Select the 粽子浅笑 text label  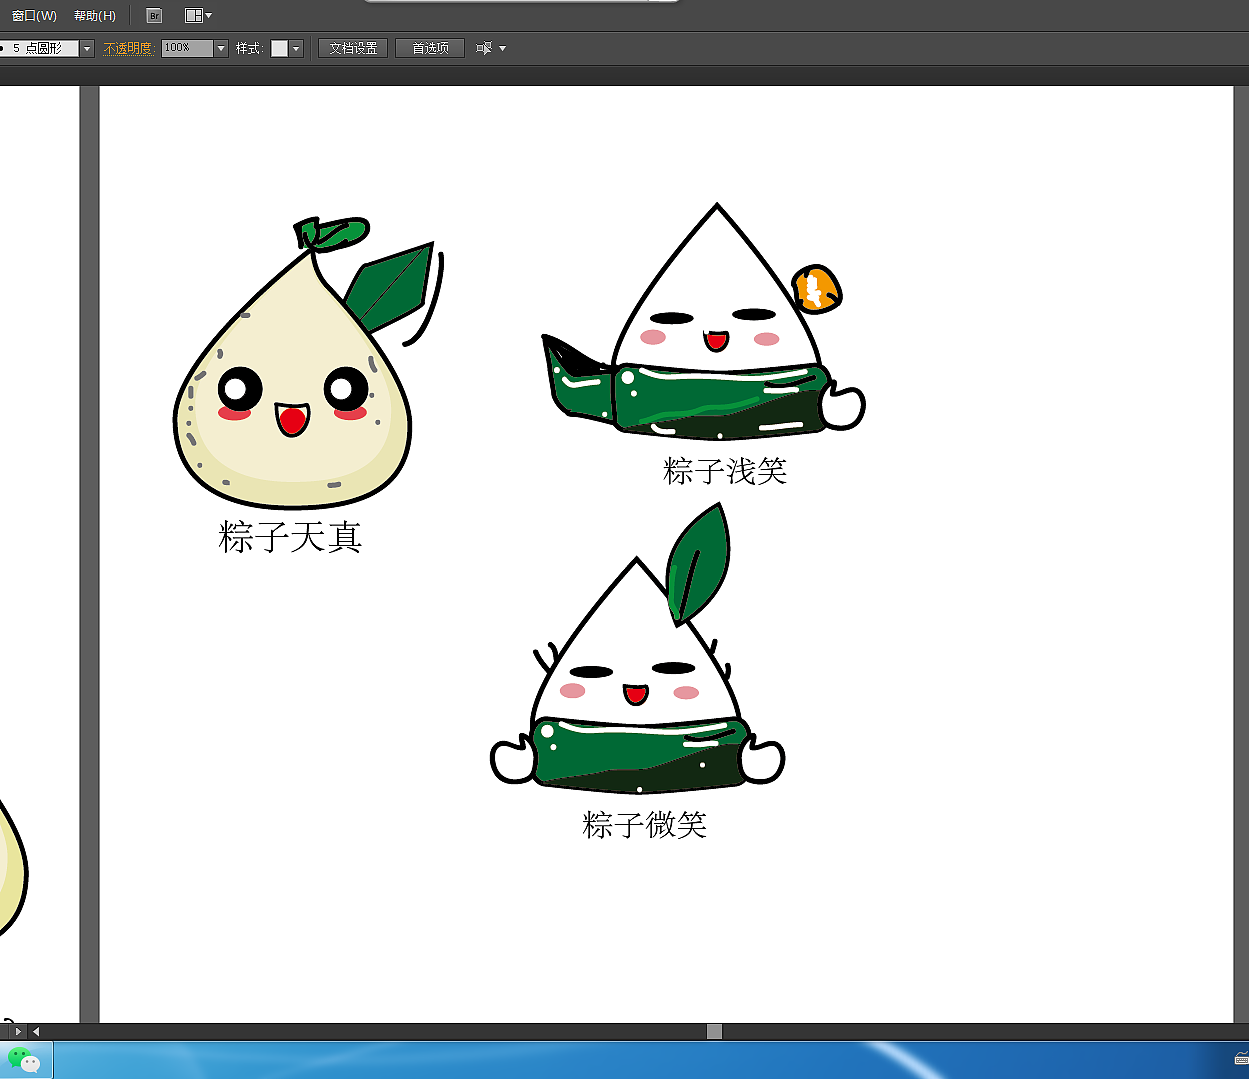(725, 470)
